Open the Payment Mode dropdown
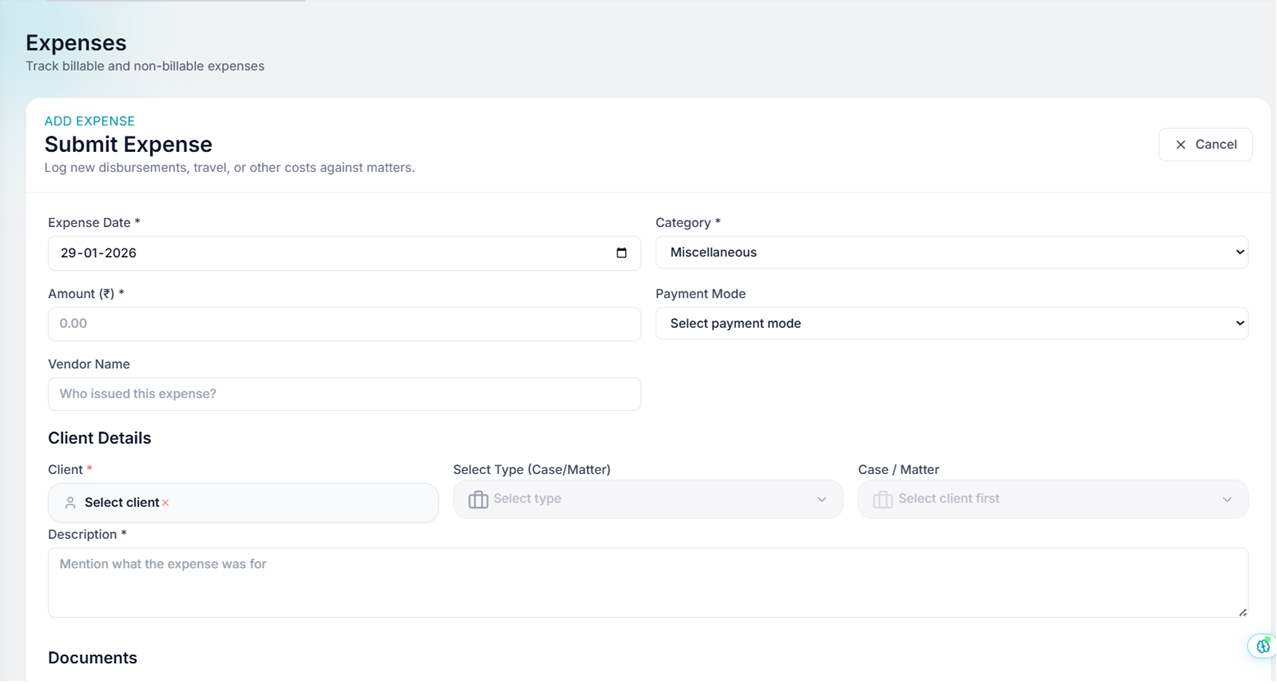 [x=951, y=323]
